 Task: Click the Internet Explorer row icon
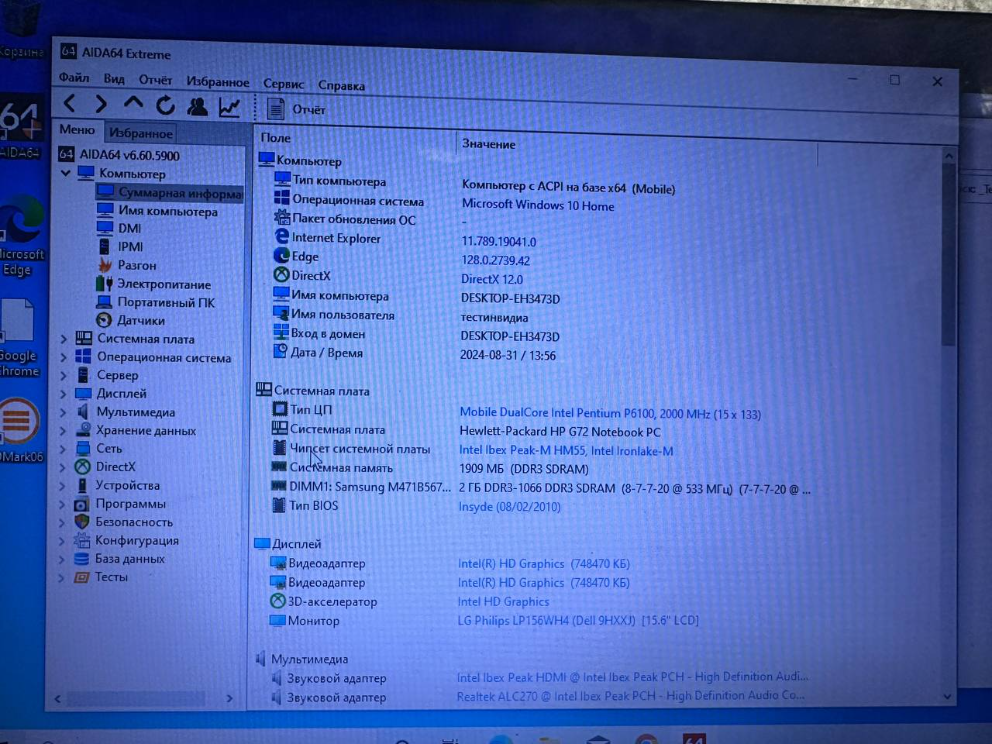(x=282, y=237)
